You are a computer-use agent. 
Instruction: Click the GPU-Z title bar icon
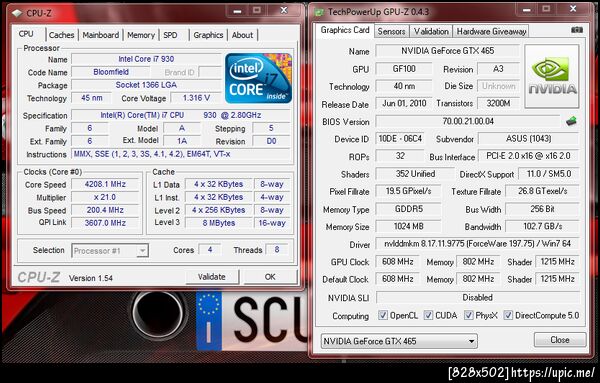click(x=318, y=12)
